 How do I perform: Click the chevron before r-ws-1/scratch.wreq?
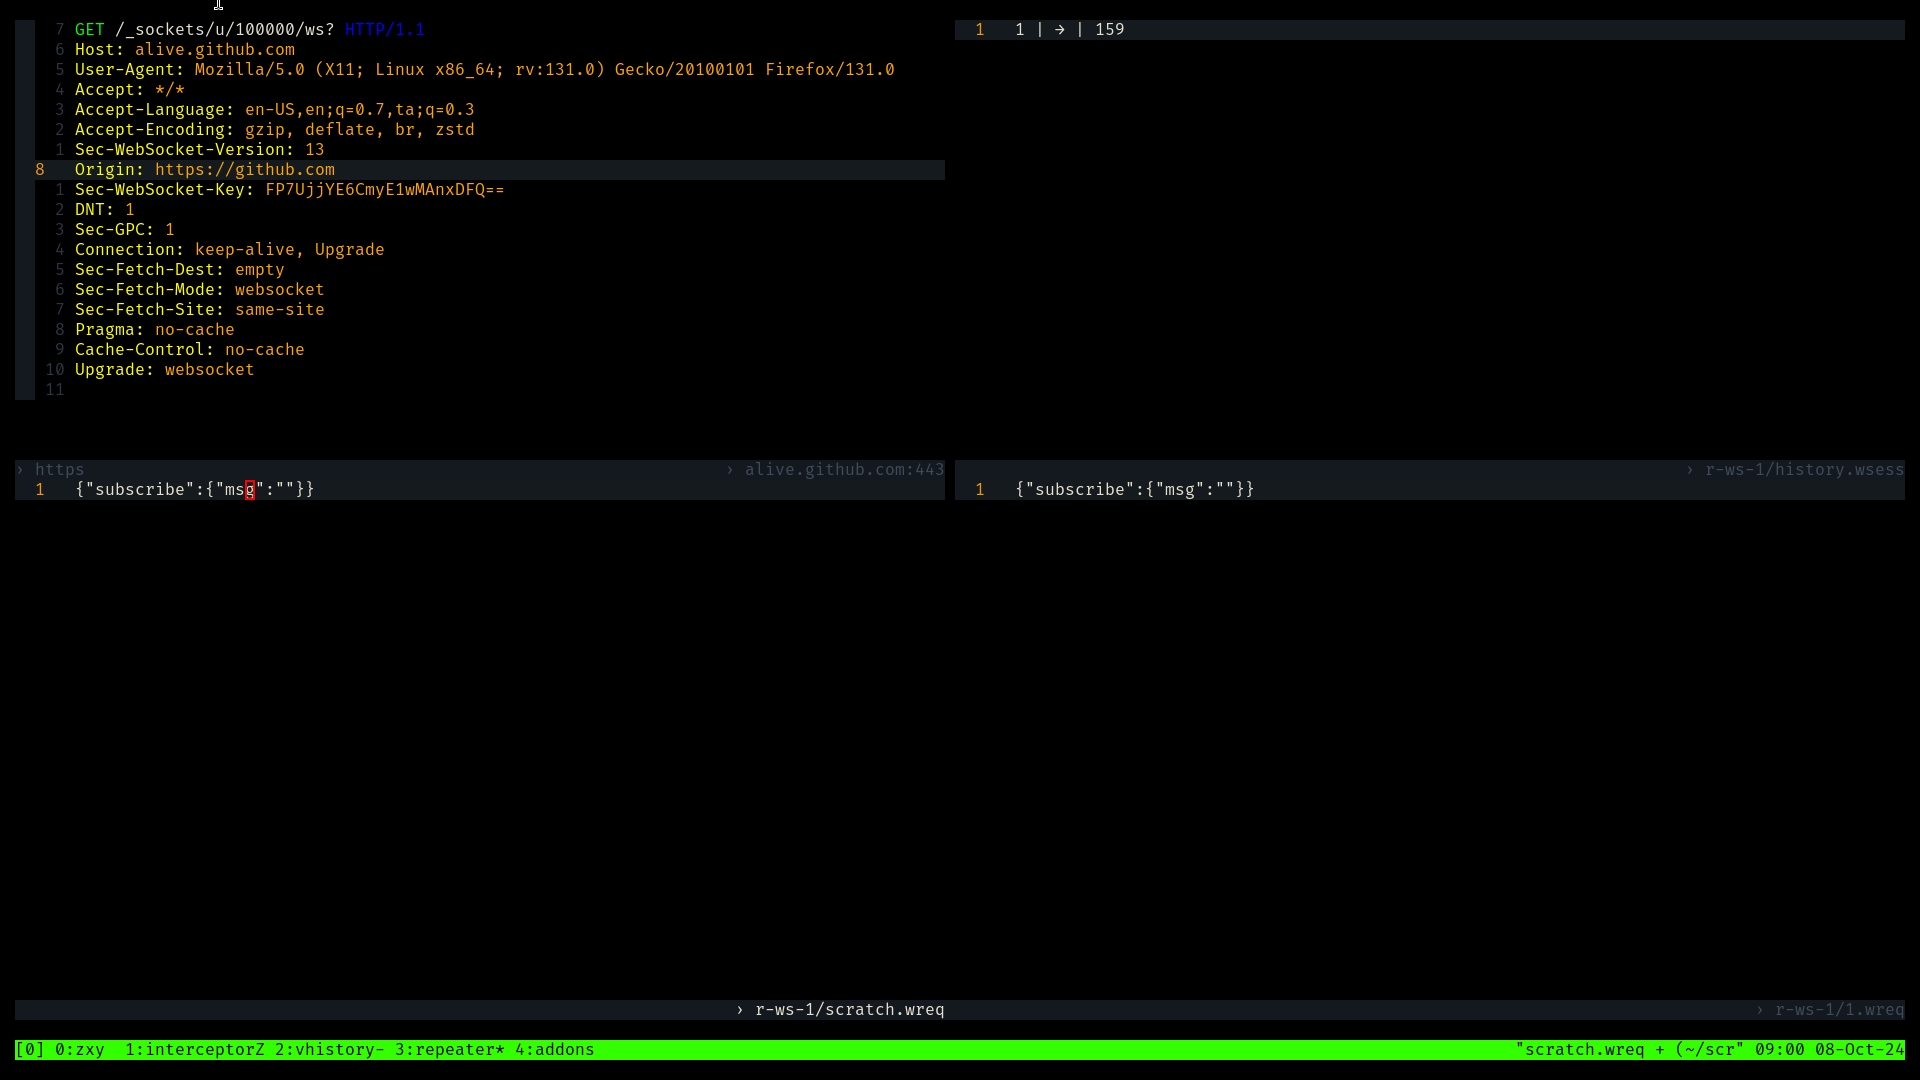pyautogui.click(x=740, y=1009)
